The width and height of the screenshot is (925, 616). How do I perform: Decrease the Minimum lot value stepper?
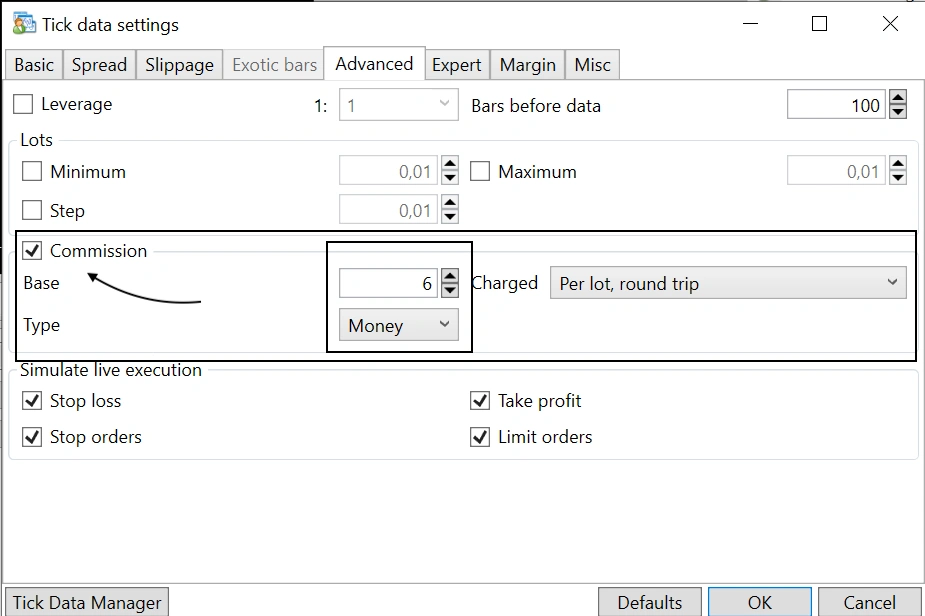coord(449,176)
